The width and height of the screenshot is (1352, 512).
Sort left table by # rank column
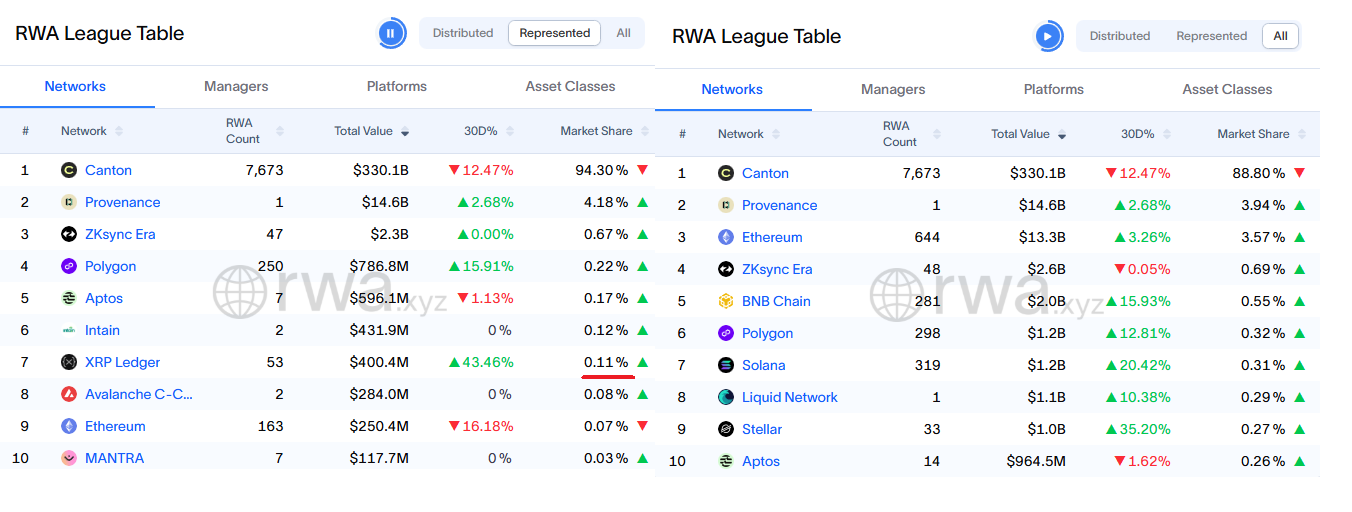tap(25, 131)
